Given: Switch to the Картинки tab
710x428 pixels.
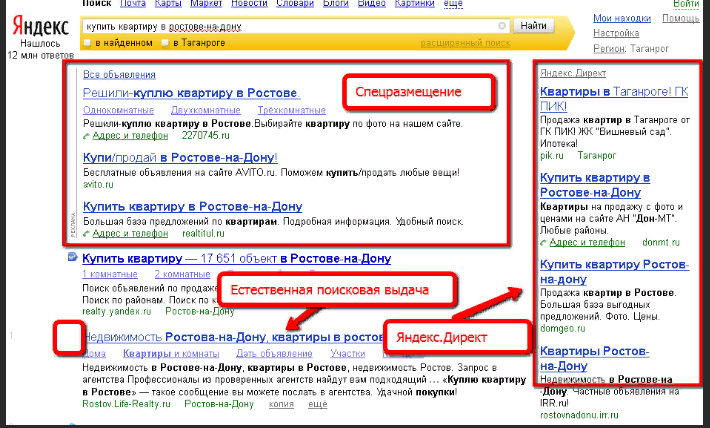Looking at the screenshot, I should point(414,4).
